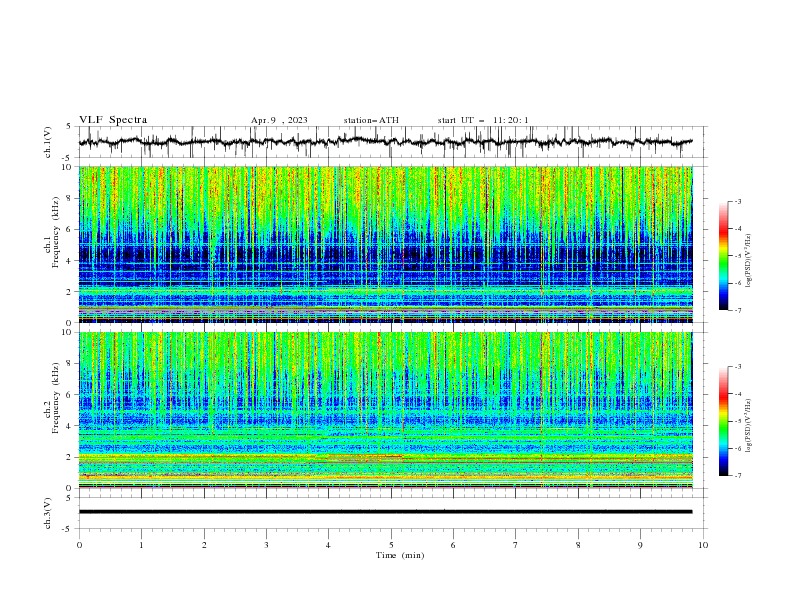Viewport: 792px width, 612px height.
Task: Click the "station=ATH" label
Action: click(371, 120)
